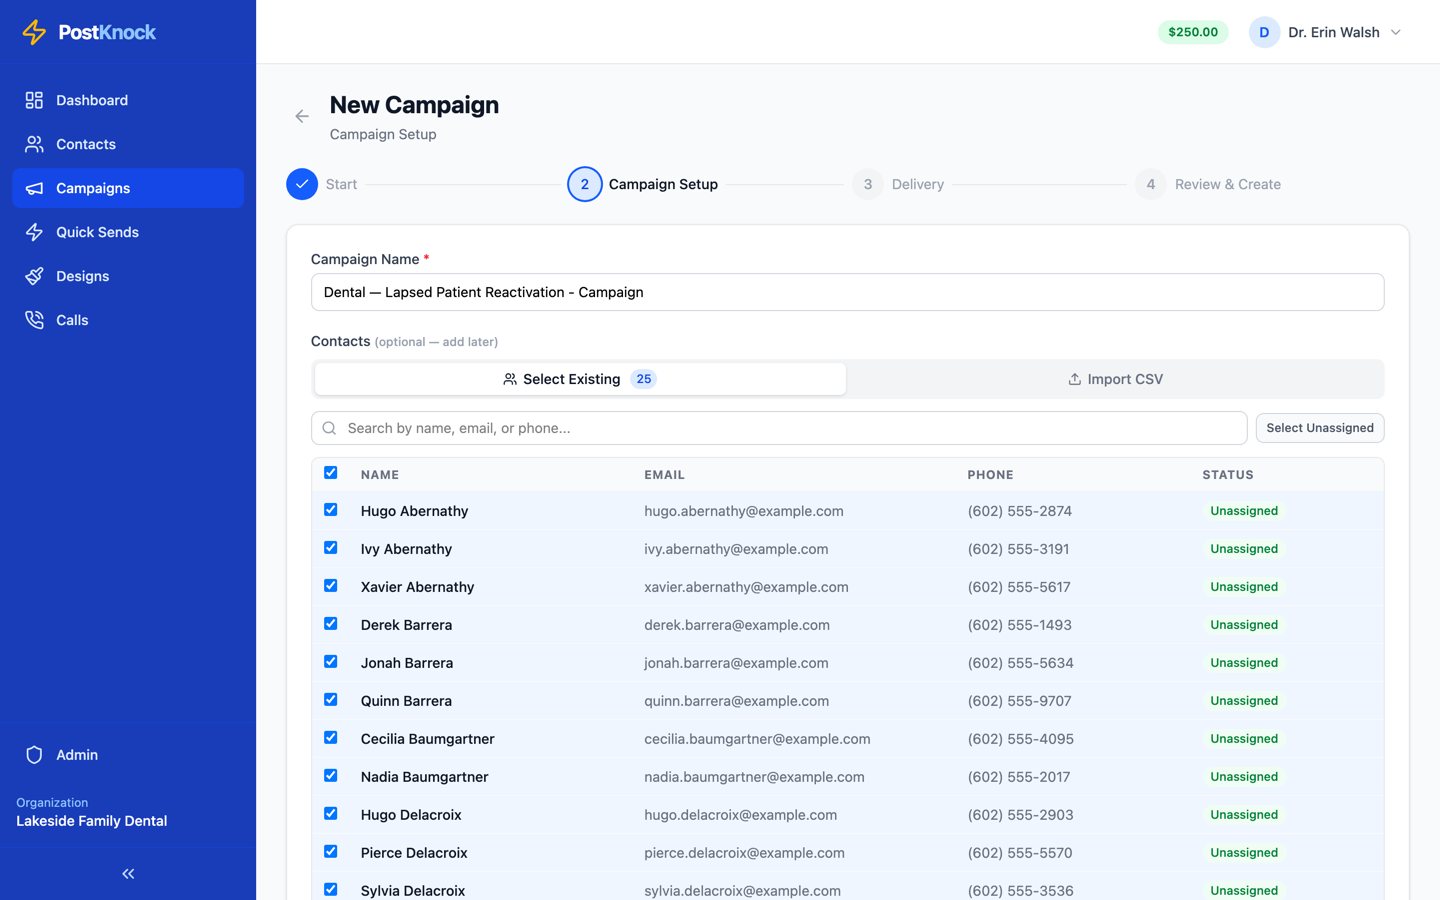Open Calls from the sidebar
Image resolution: width=1440 pixels, height=900 pixels.
(x=128, y=320)
